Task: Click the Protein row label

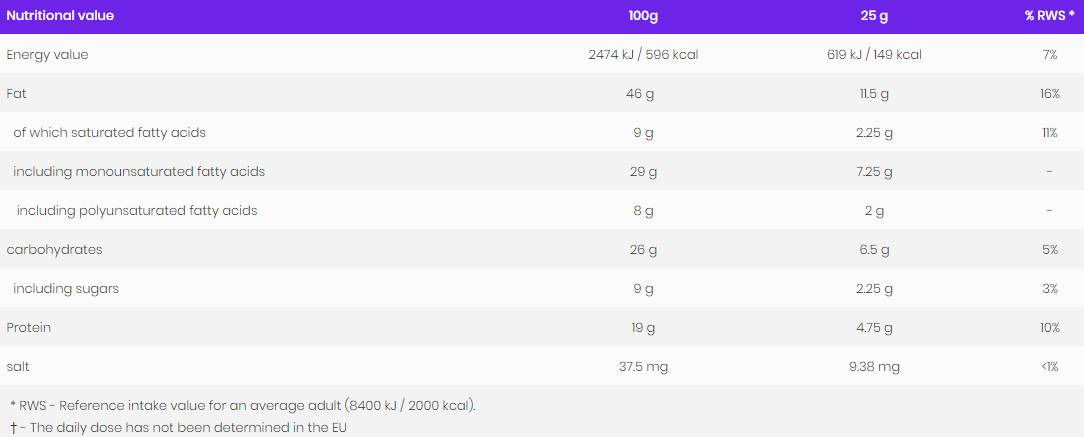Action: 28,328
